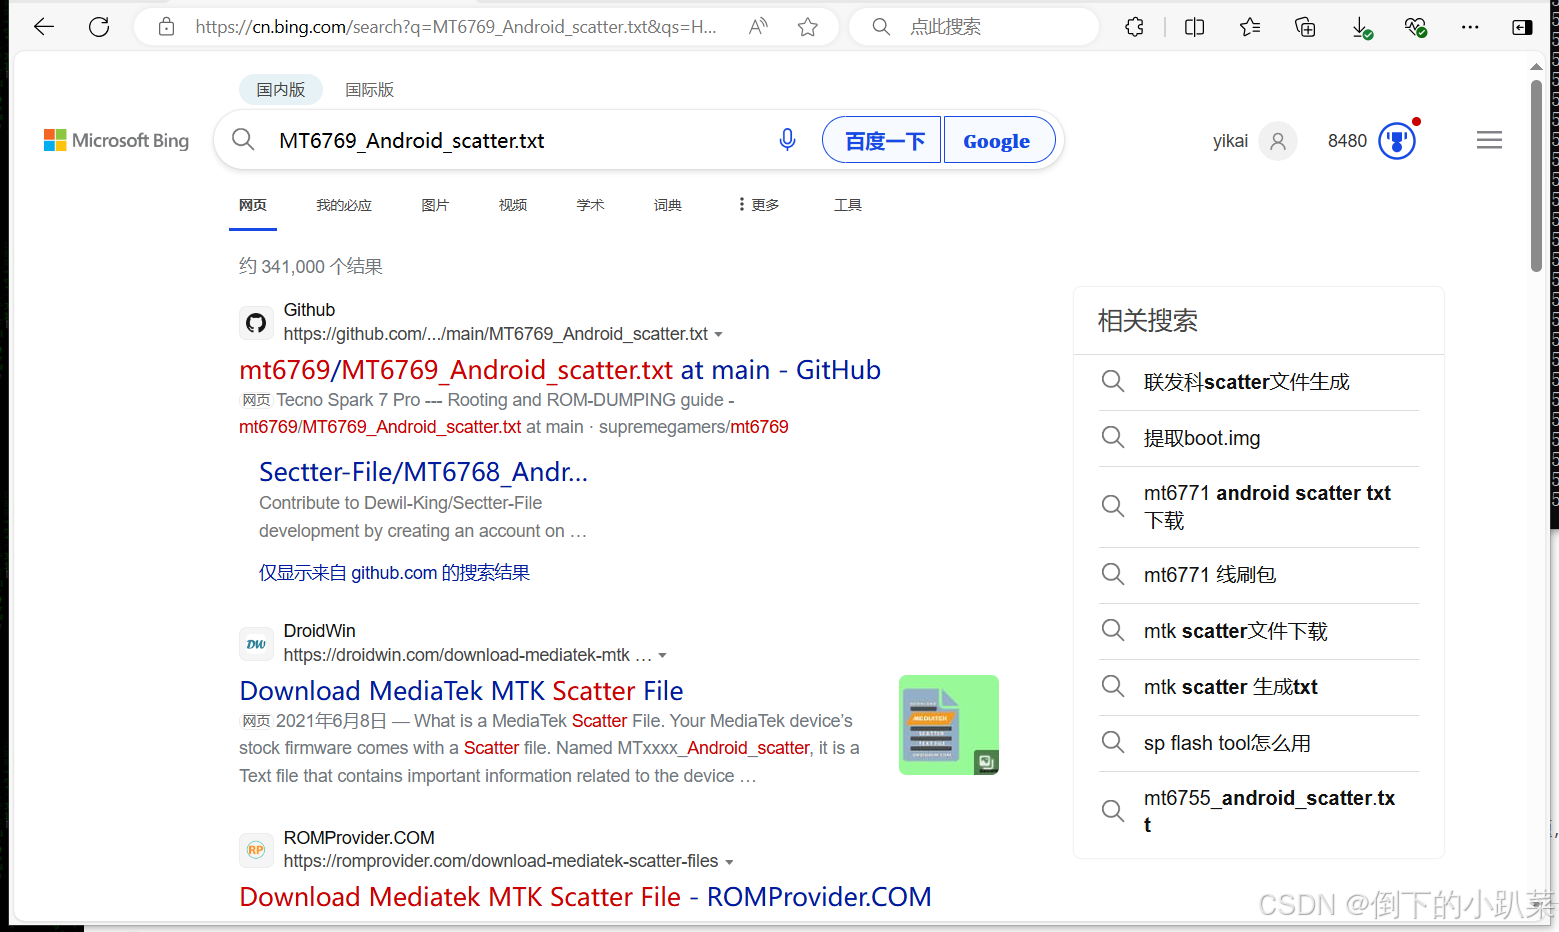Open the Rewards trophy medal icon
The height and width of the screenshot is (932, 1559).
[x=1397, y=141]
